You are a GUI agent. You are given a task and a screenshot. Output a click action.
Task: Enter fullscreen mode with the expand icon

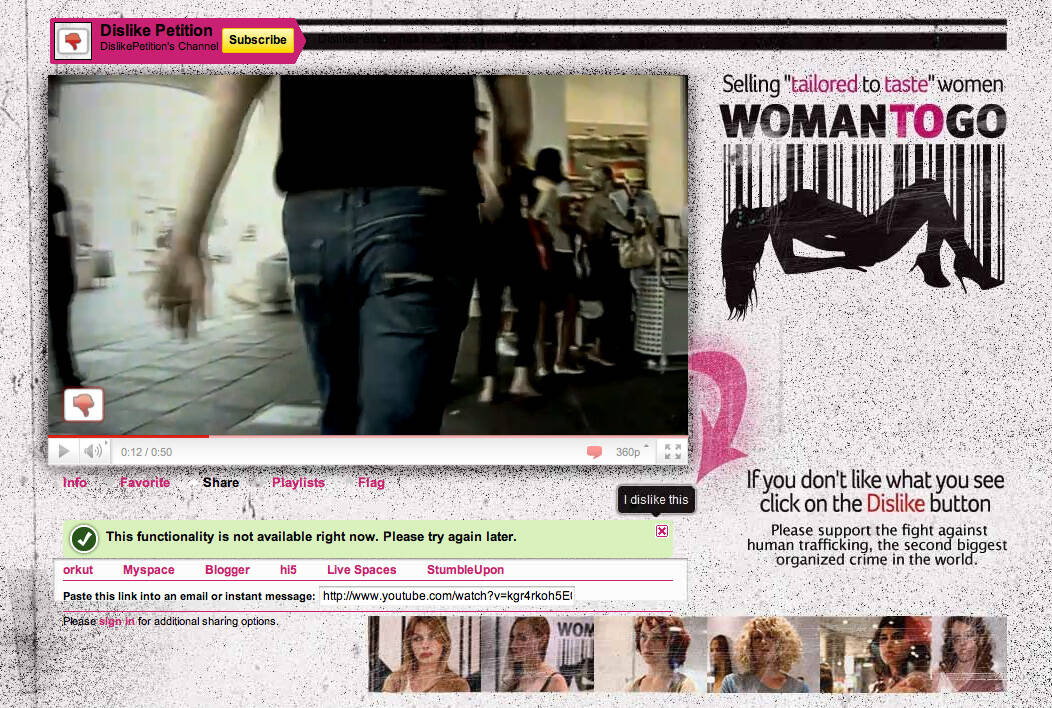click(x=673, y=452)
